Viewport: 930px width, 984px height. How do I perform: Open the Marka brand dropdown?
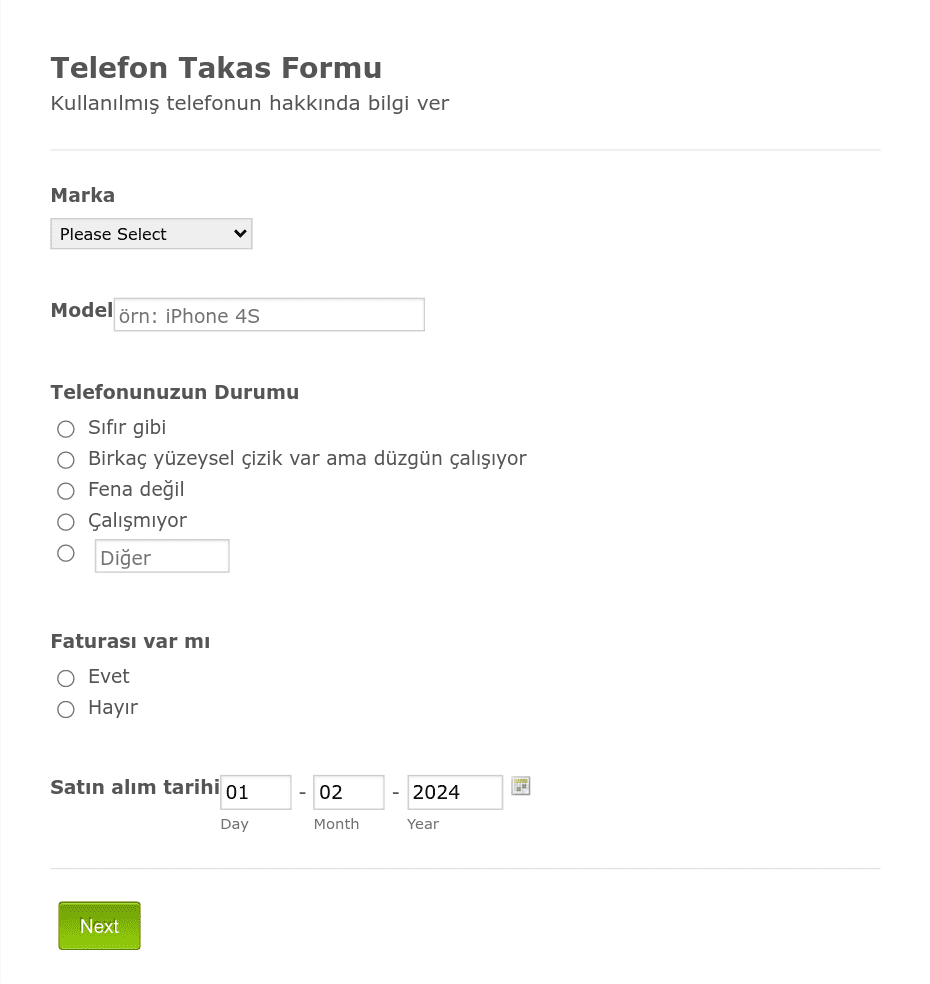pos(151,233)
